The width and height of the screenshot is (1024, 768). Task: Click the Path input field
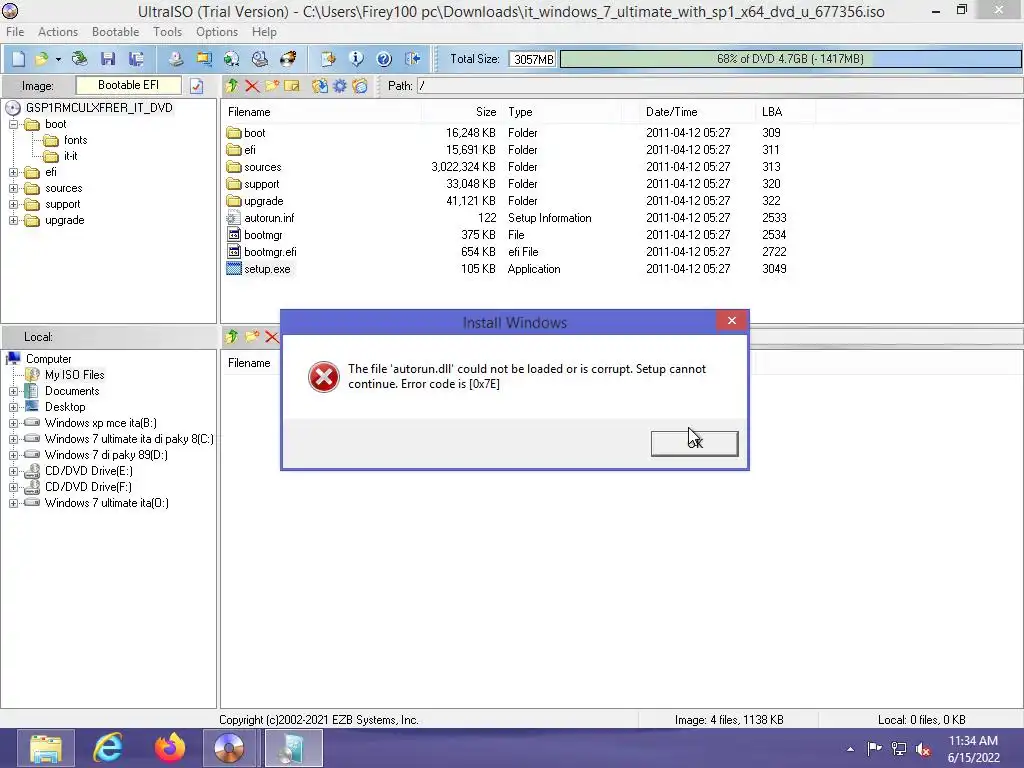(x=718, y=86)
